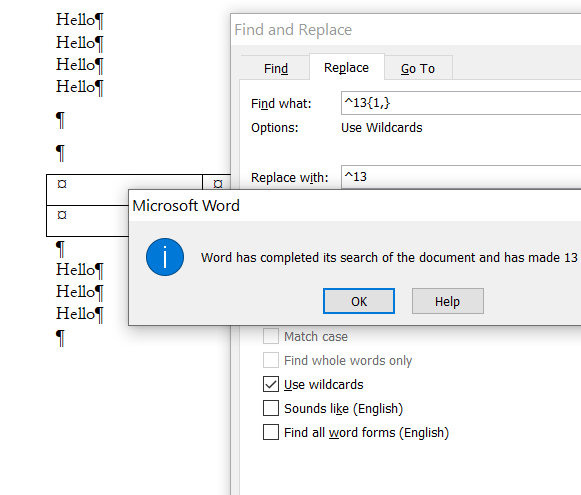Viewport: 581px width, 495px height.
Task: Click the top-left table cell
Action: coord(124,190)
